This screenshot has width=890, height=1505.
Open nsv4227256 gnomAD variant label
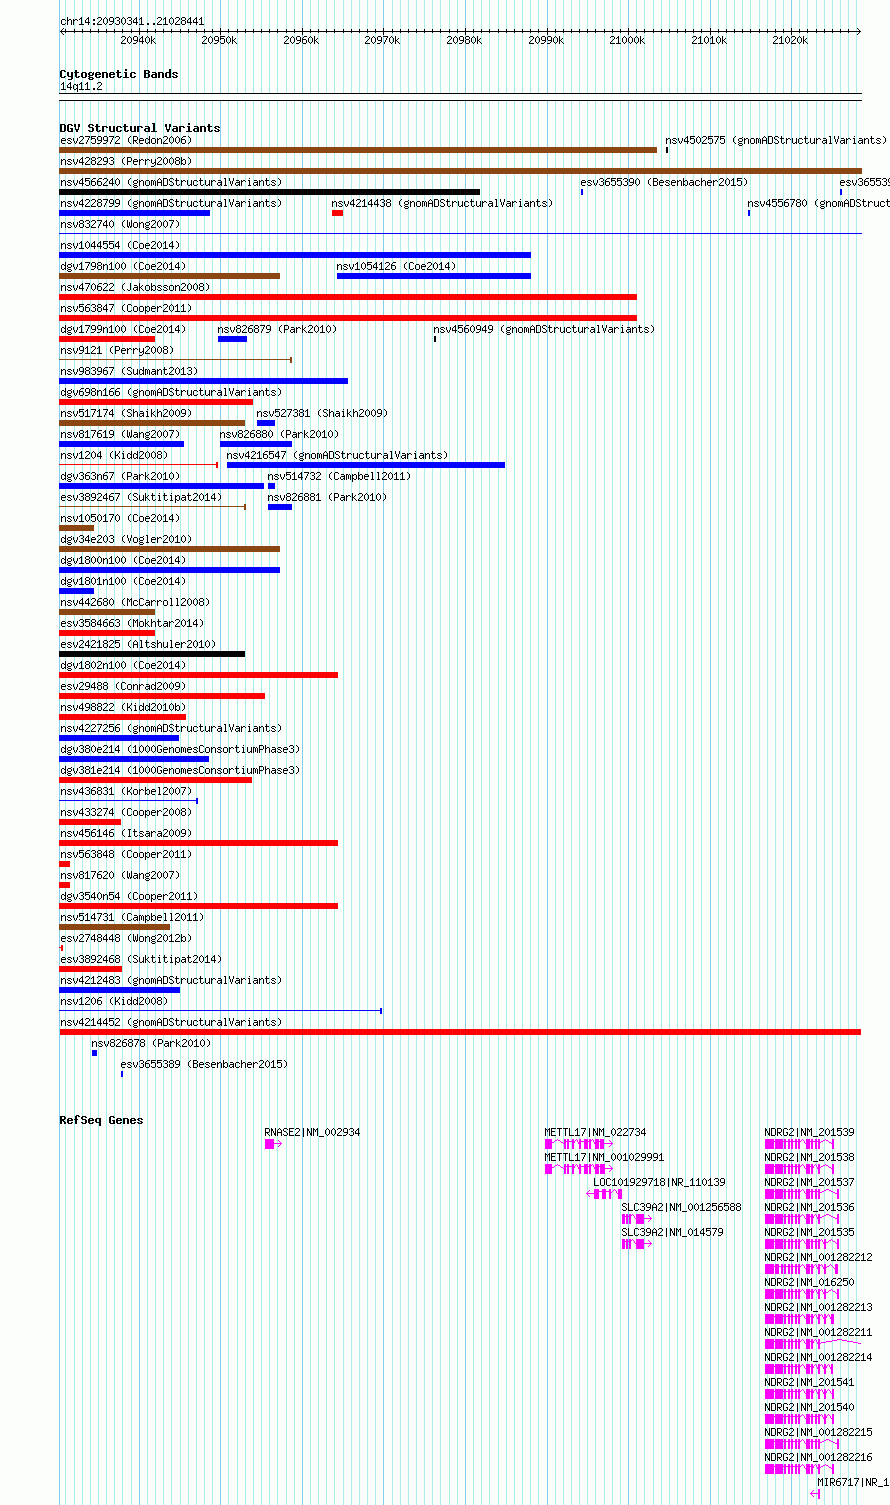point(170,728)
